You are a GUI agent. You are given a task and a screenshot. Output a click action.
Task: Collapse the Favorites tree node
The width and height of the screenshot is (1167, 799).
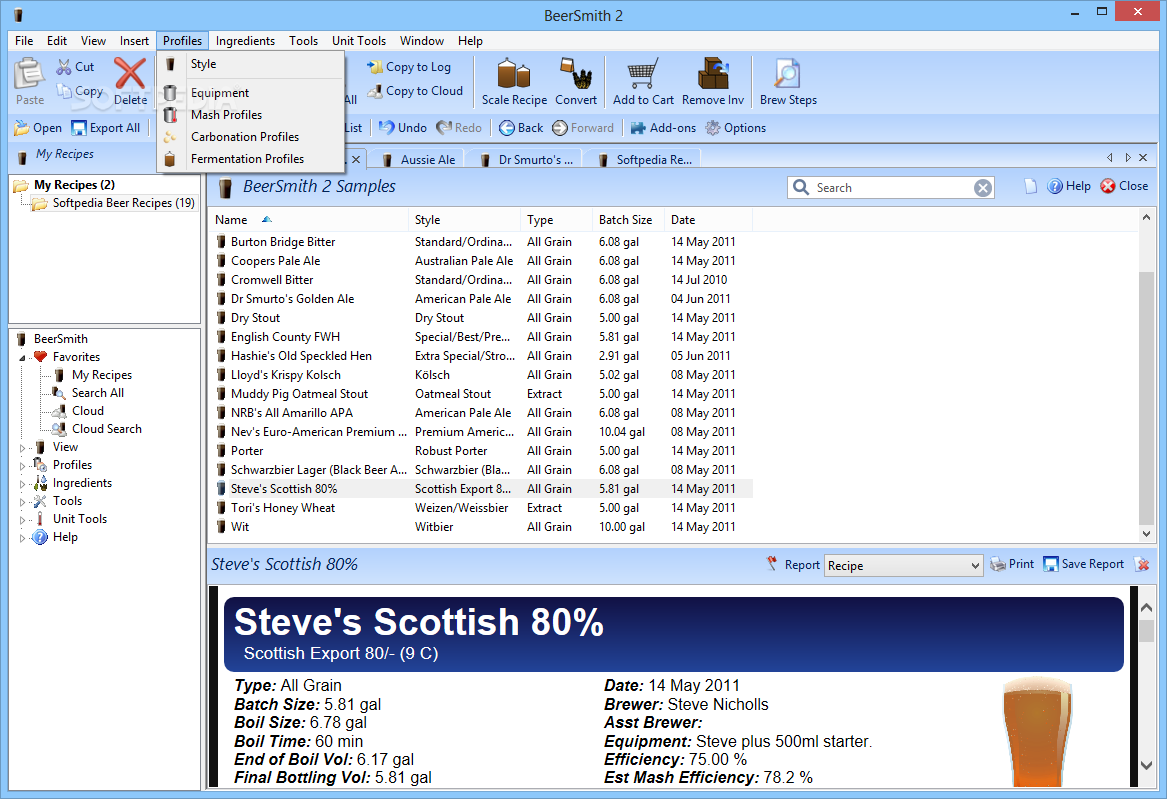[22, 358]
